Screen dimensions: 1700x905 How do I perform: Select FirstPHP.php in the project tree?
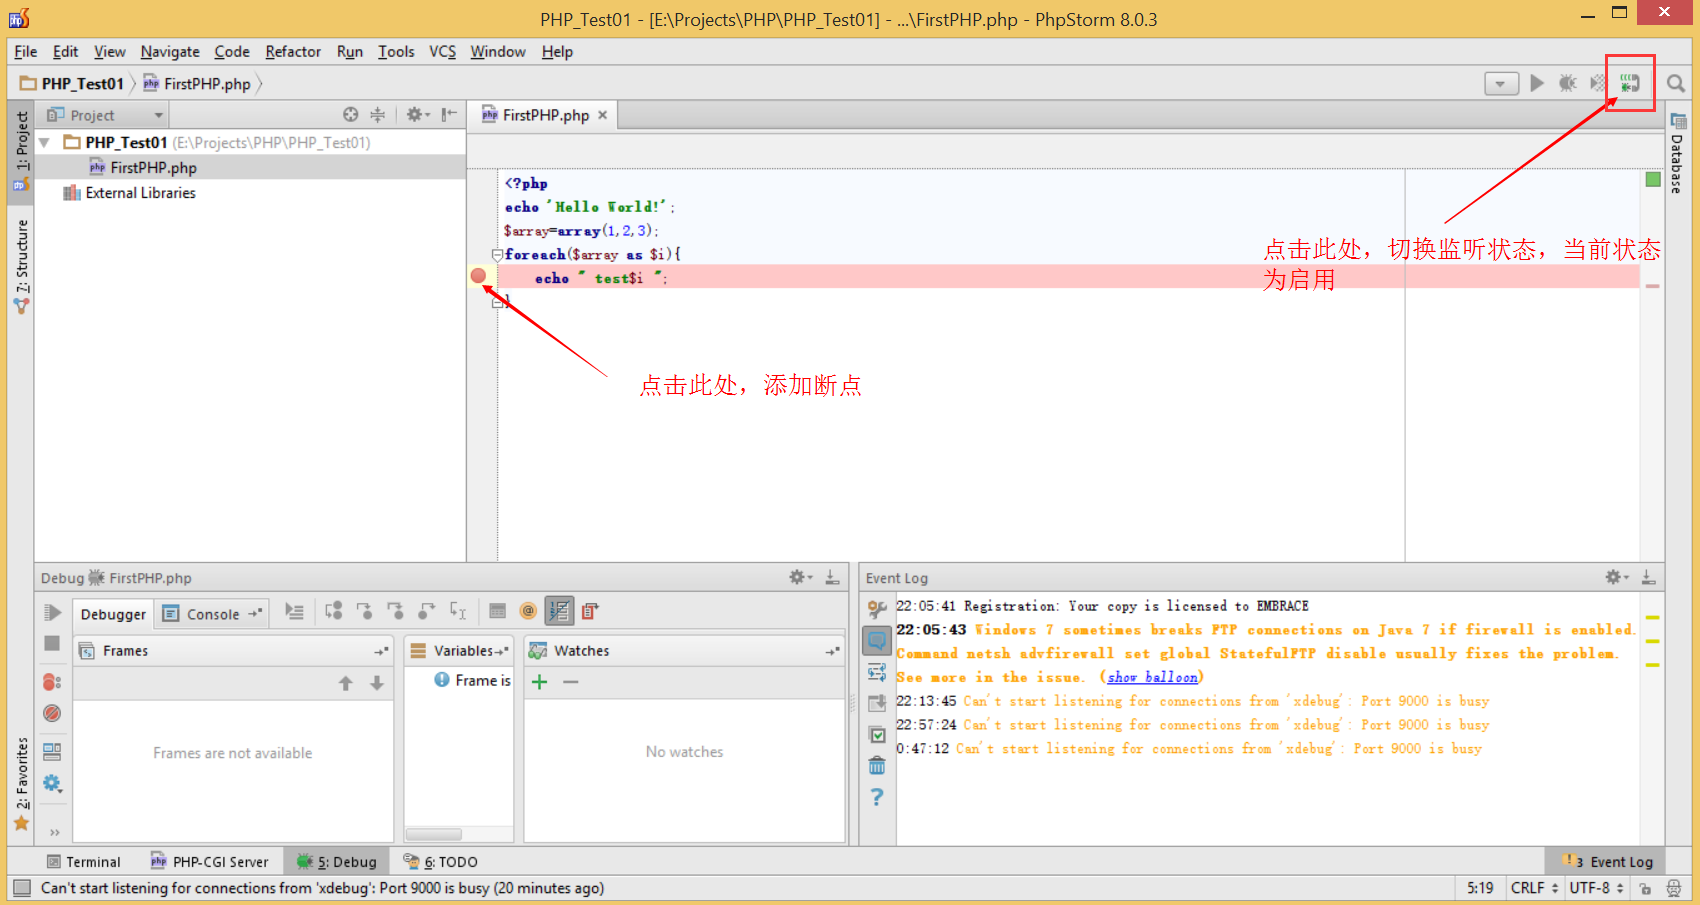click(153, 168)
